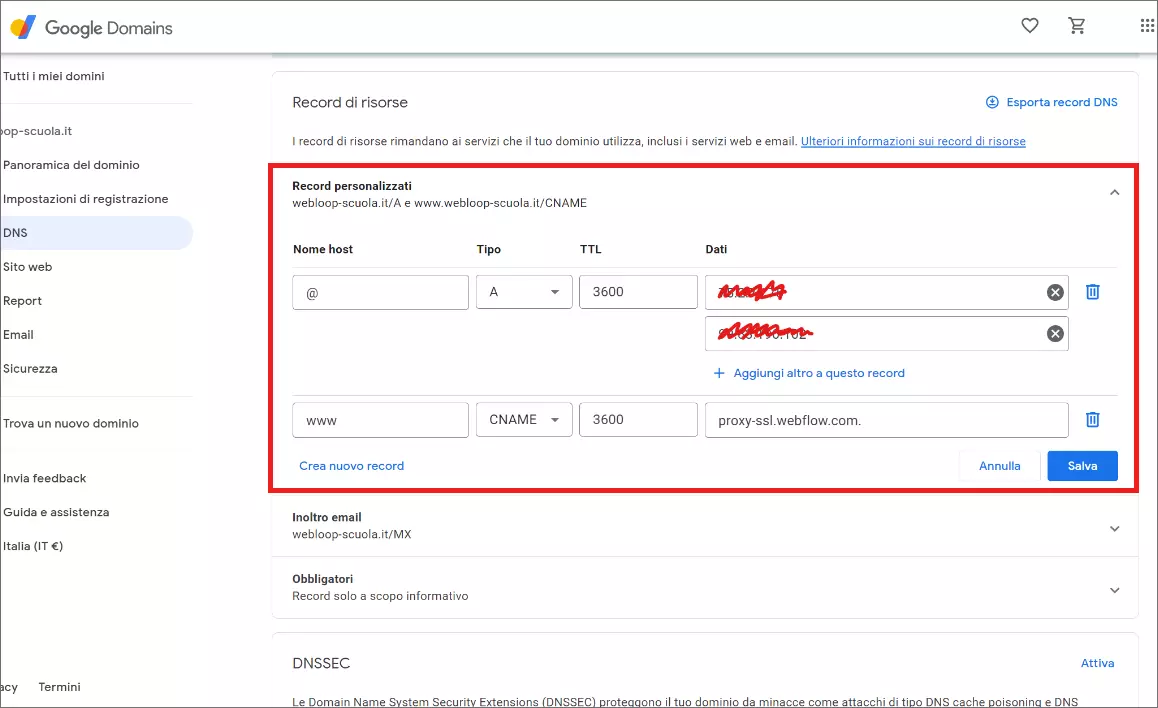Focus the www host name field
1158x708 pixels.
pyautogui.click(x=380, y=419)
